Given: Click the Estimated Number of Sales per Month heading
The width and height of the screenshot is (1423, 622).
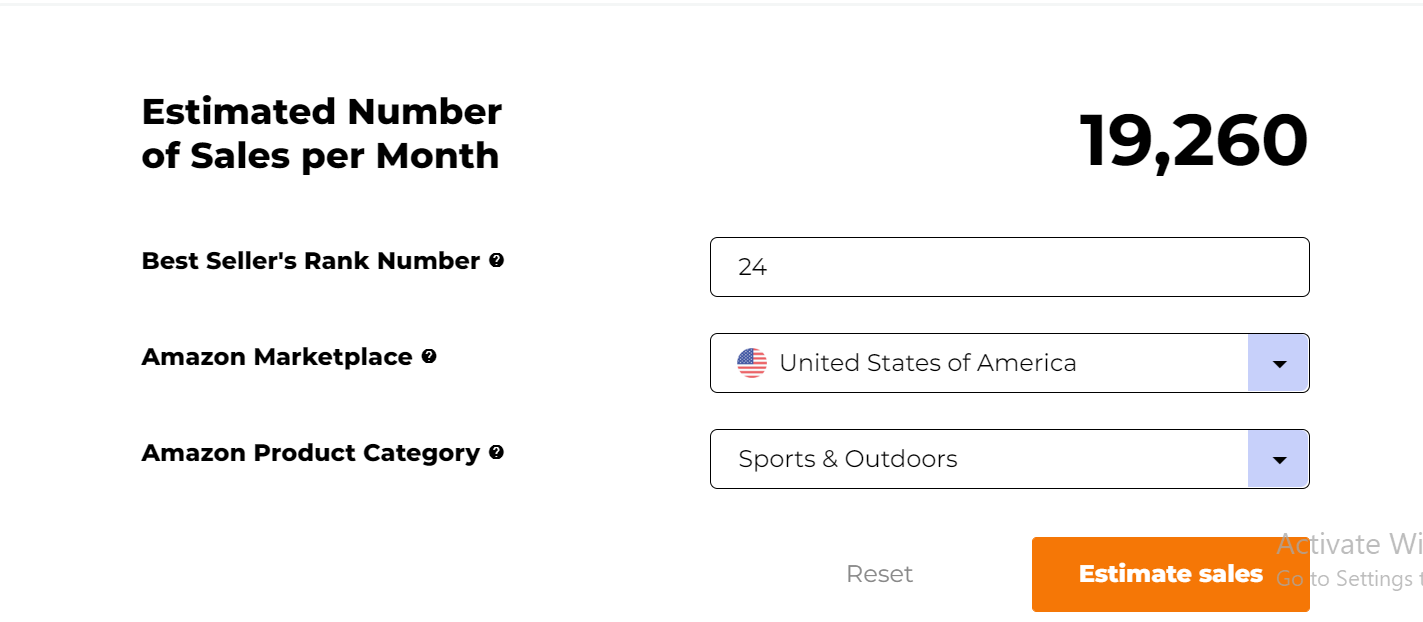Looking at the screenshot, I should [x=321, y=133].
